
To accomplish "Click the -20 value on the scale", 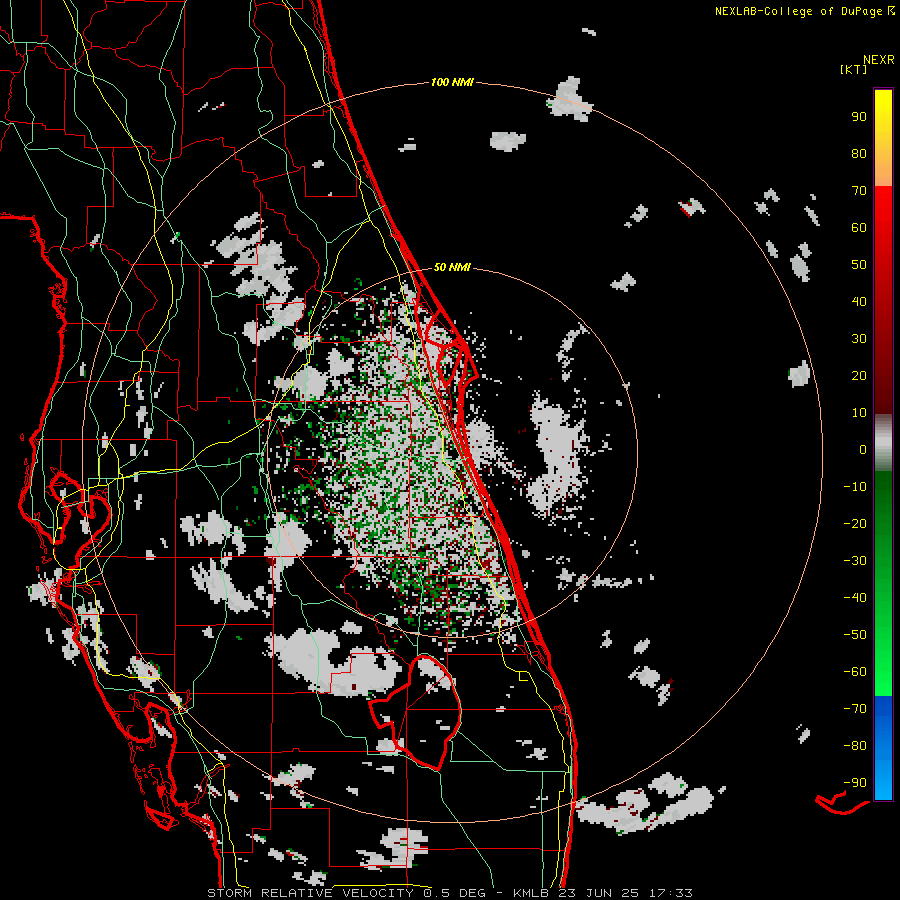I will [855, 523].
